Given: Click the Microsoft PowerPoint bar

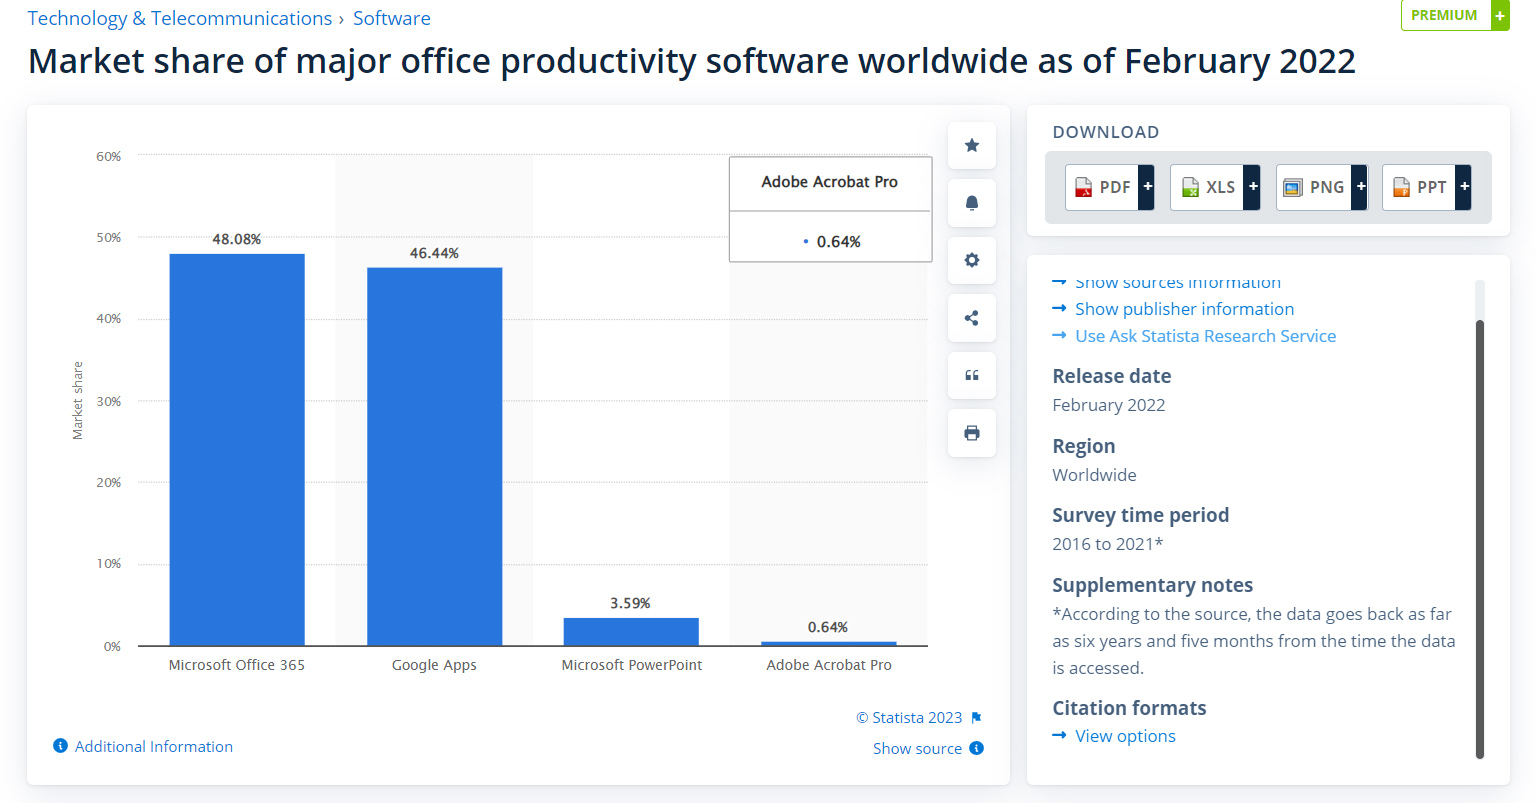Looking at the screenshot, I should (x=631, y=632).
